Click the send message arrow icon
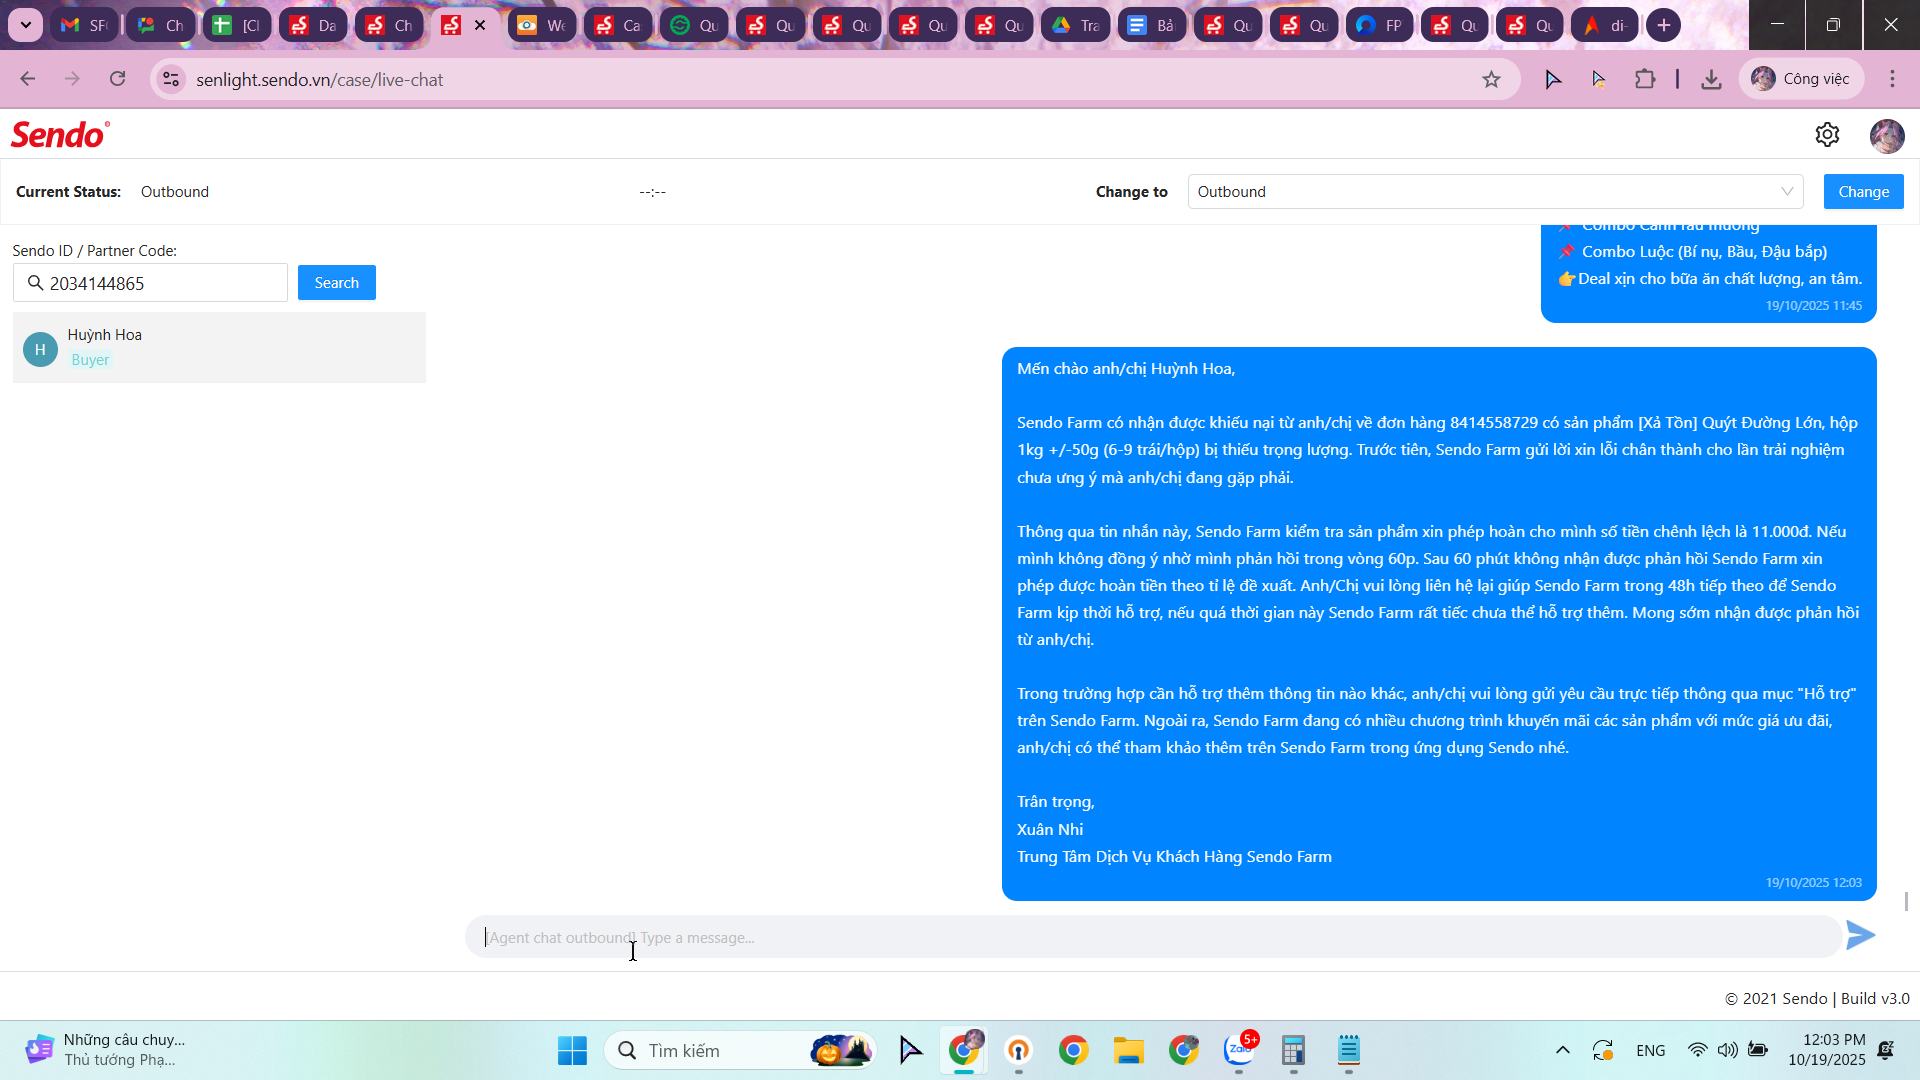Screen dimensions: 1920x1080 (1860, 936)
